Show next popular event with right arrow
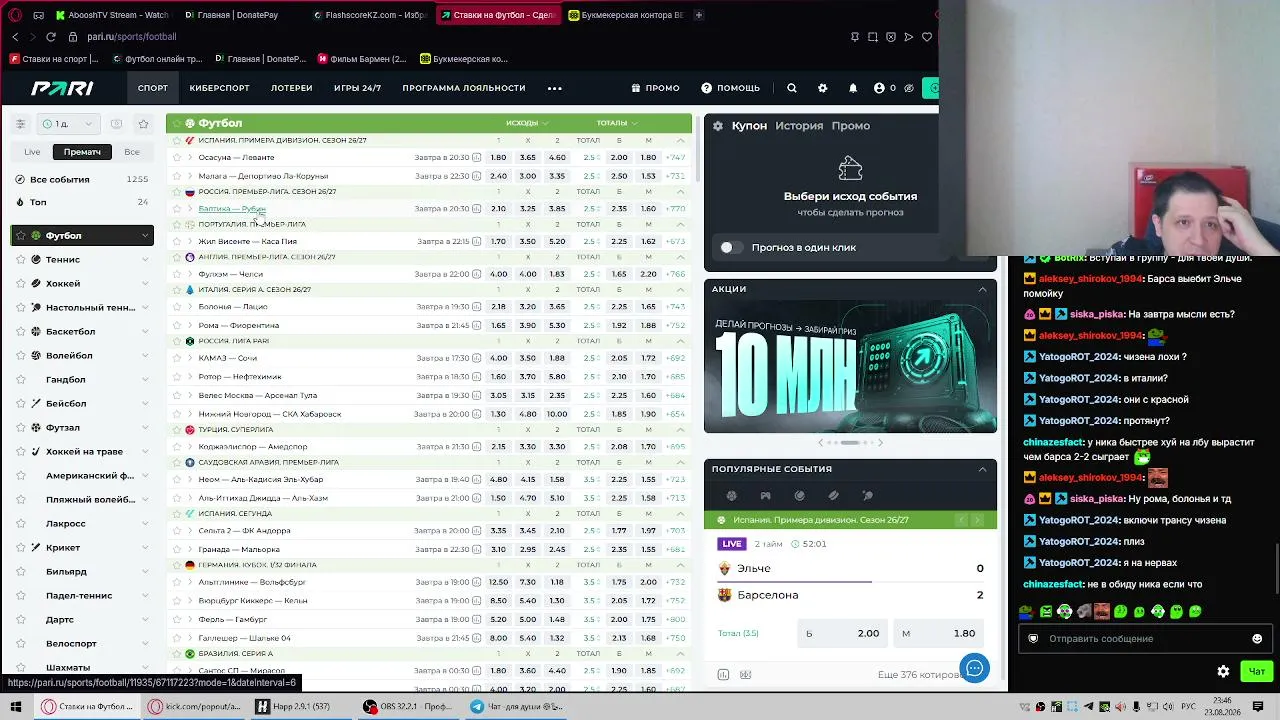This screenshot has height=720, width=1280. pyautogui.click(x=977, y=520)
